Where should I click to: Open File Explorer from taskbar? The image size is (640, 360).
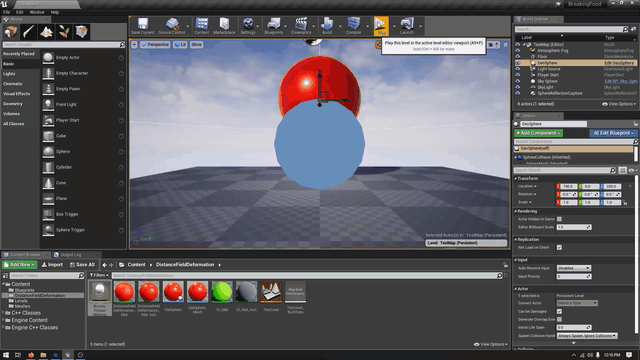click(43, 355)
